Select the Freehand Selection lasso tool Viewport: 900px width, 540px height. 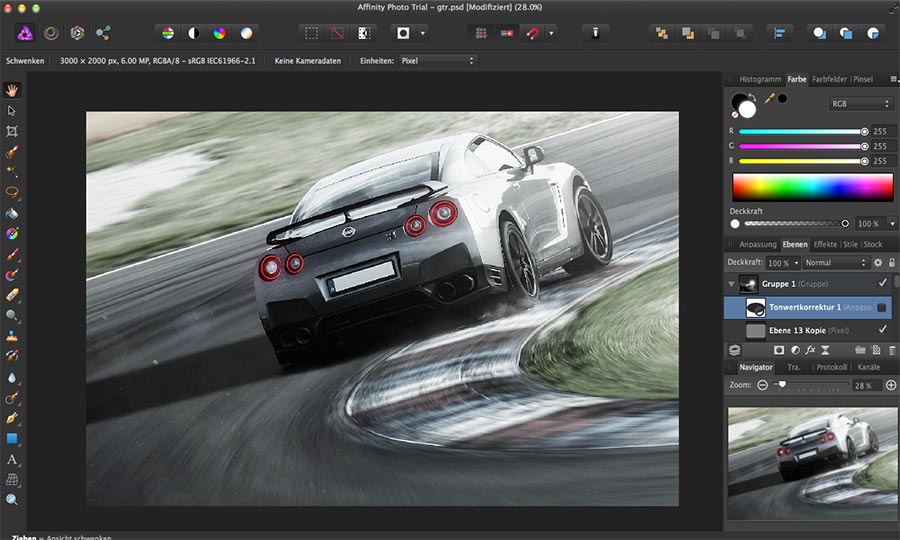11,192
